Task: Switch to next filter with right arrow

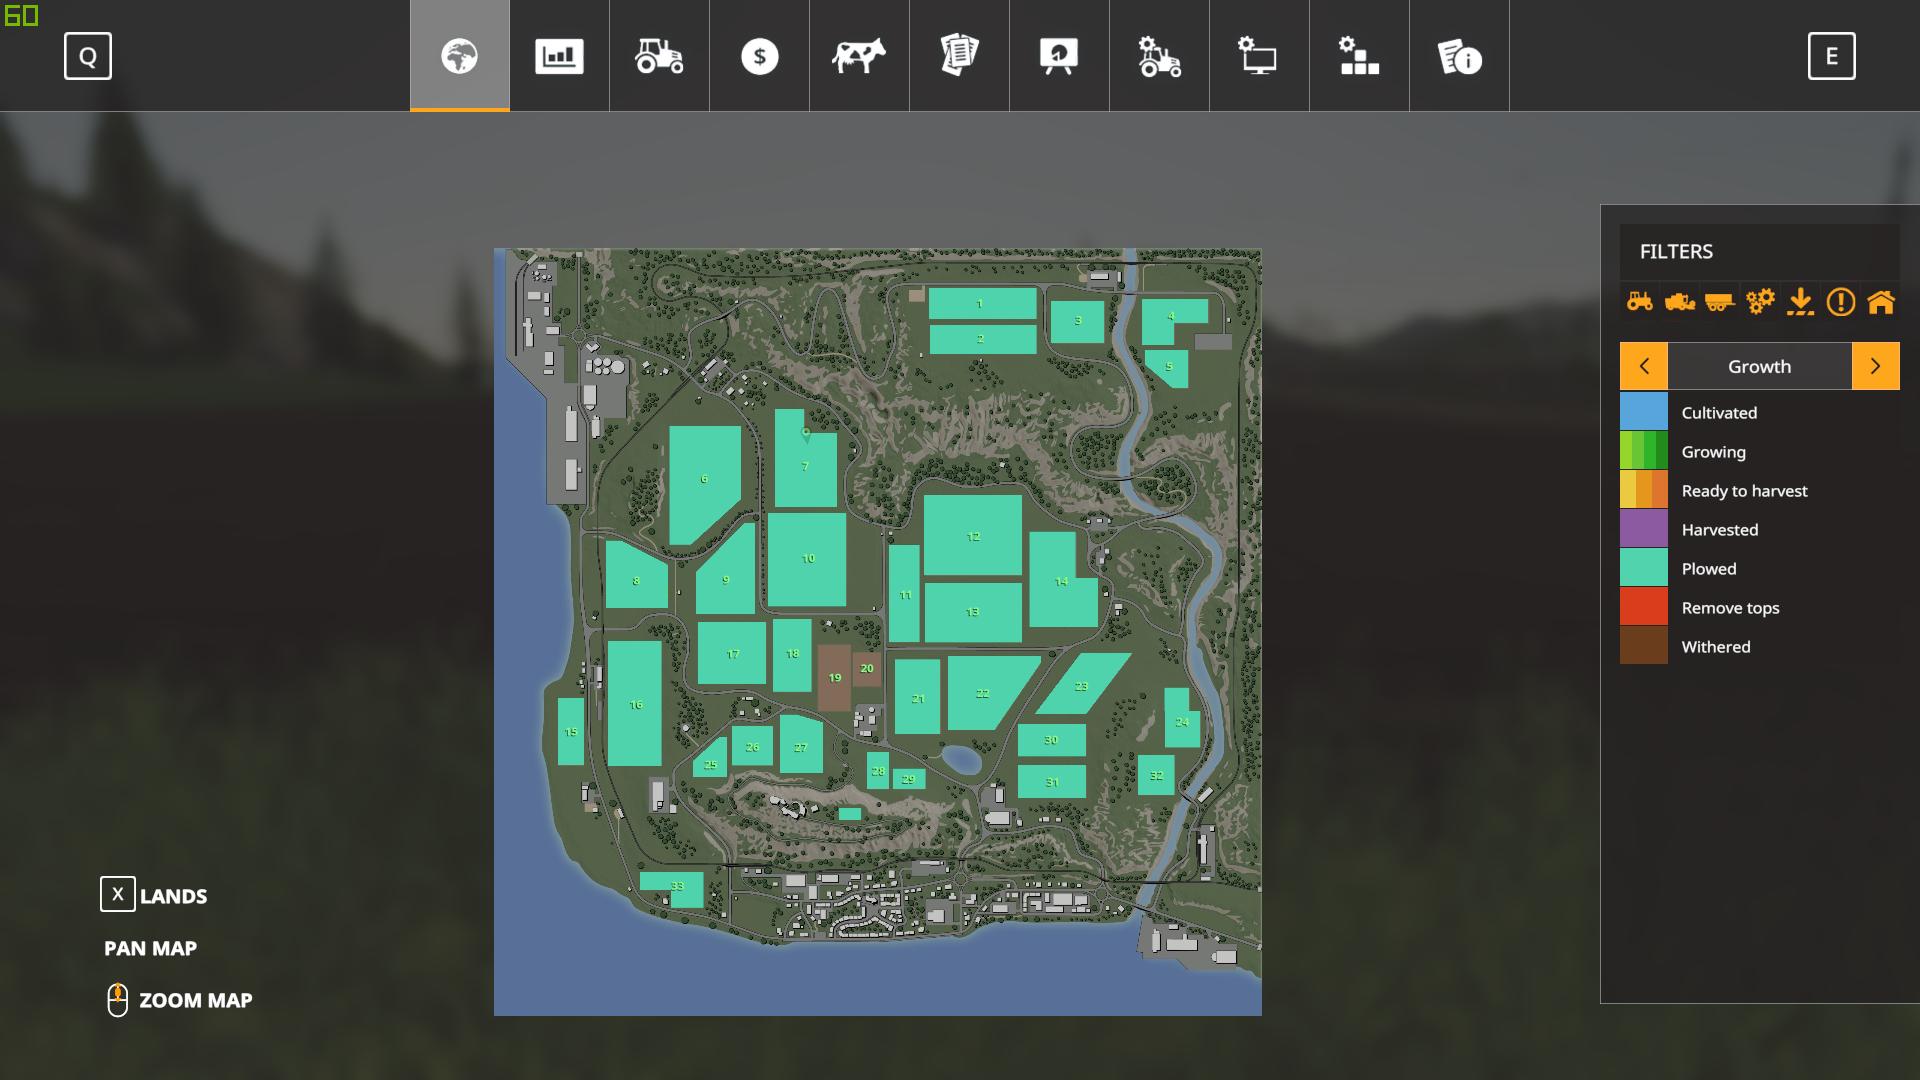Action: point(1875,366)
